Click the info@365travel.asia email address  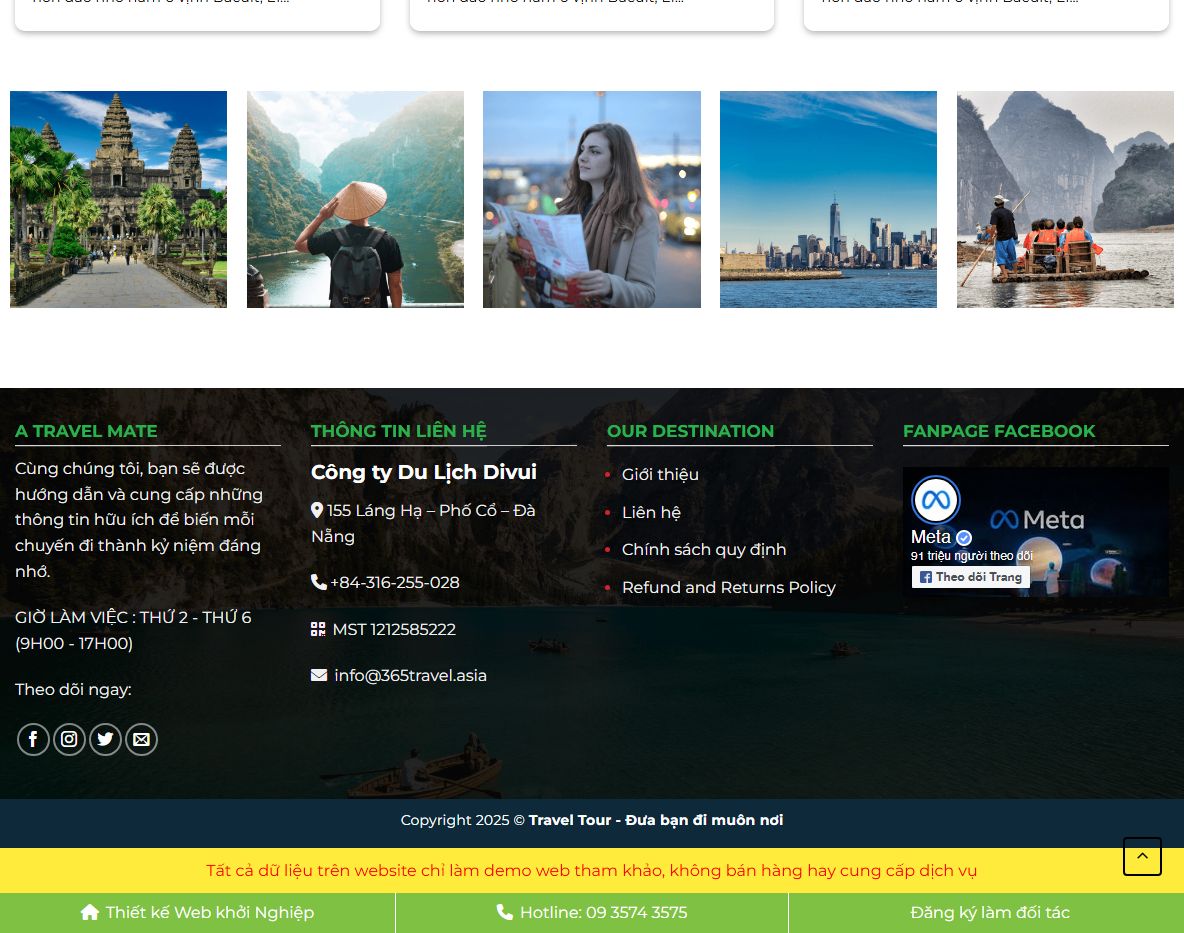pyautogui.click(x=411, y=675)
